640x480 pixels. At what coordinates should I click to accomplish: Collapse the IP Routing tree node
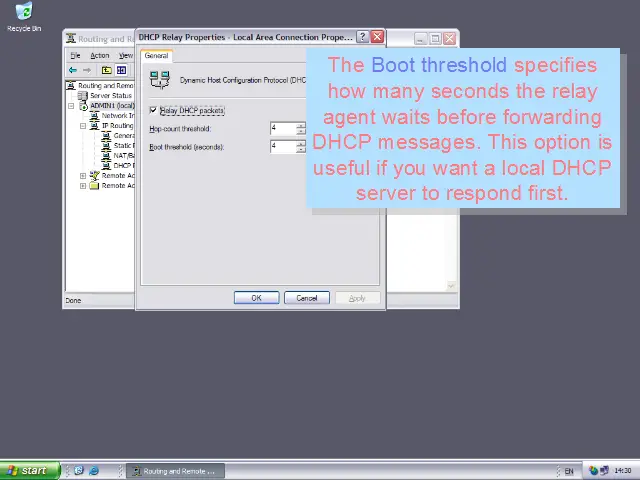(x=83, y=126)
